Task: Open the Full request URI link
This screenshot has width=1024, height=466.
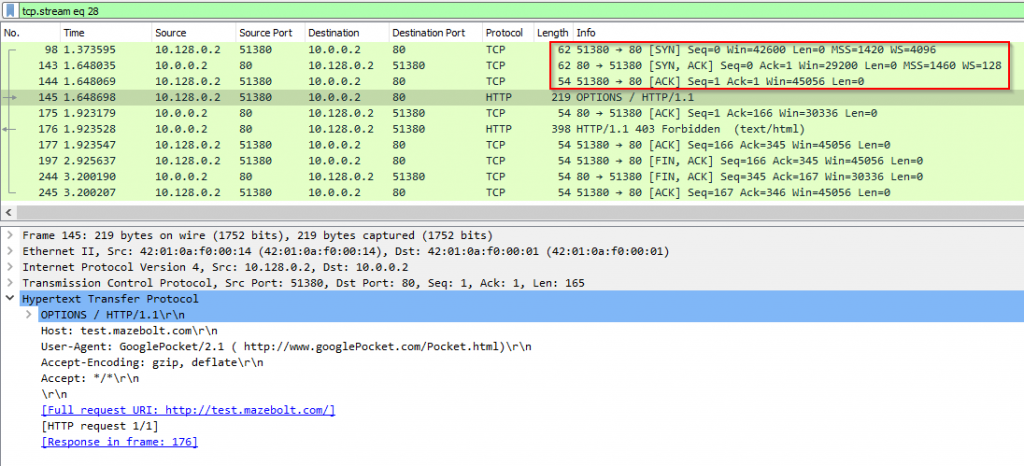Action: [188, 410]
